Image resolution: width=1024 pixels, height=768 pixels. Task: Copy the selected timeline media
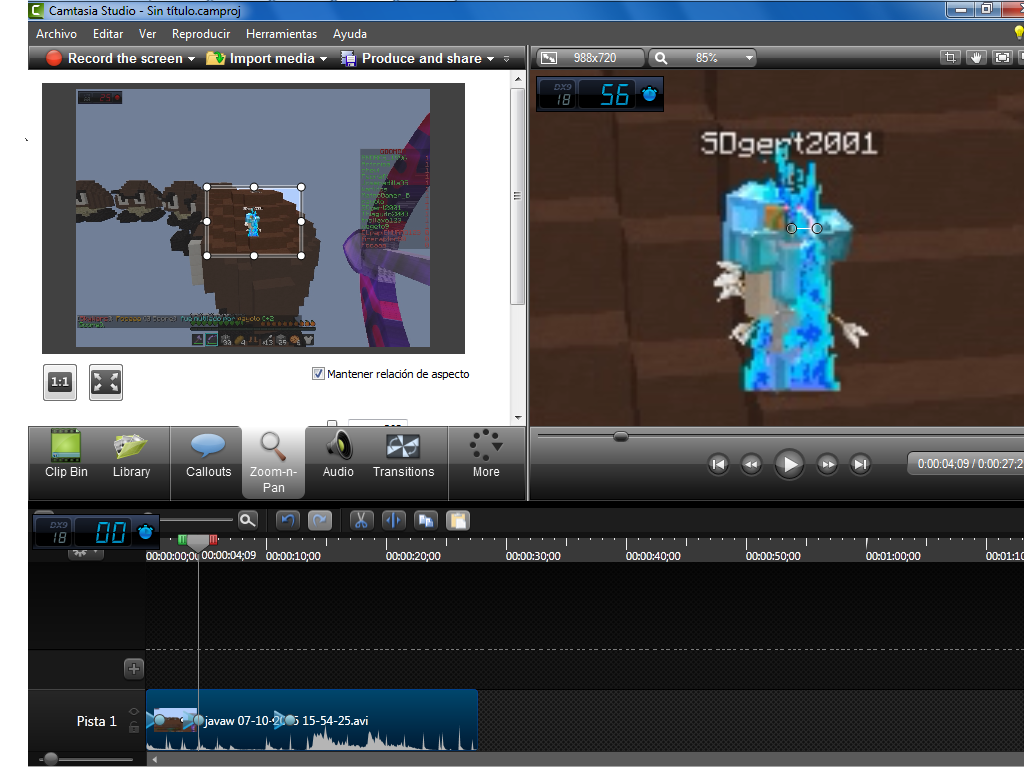426,520
